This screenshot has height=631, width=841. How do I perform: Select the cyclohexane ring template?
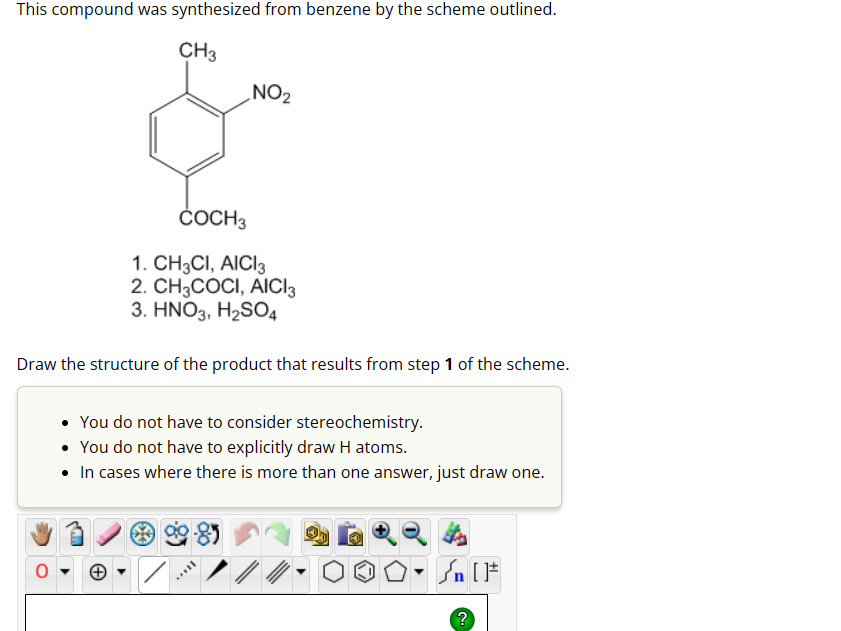pos(332,571)
